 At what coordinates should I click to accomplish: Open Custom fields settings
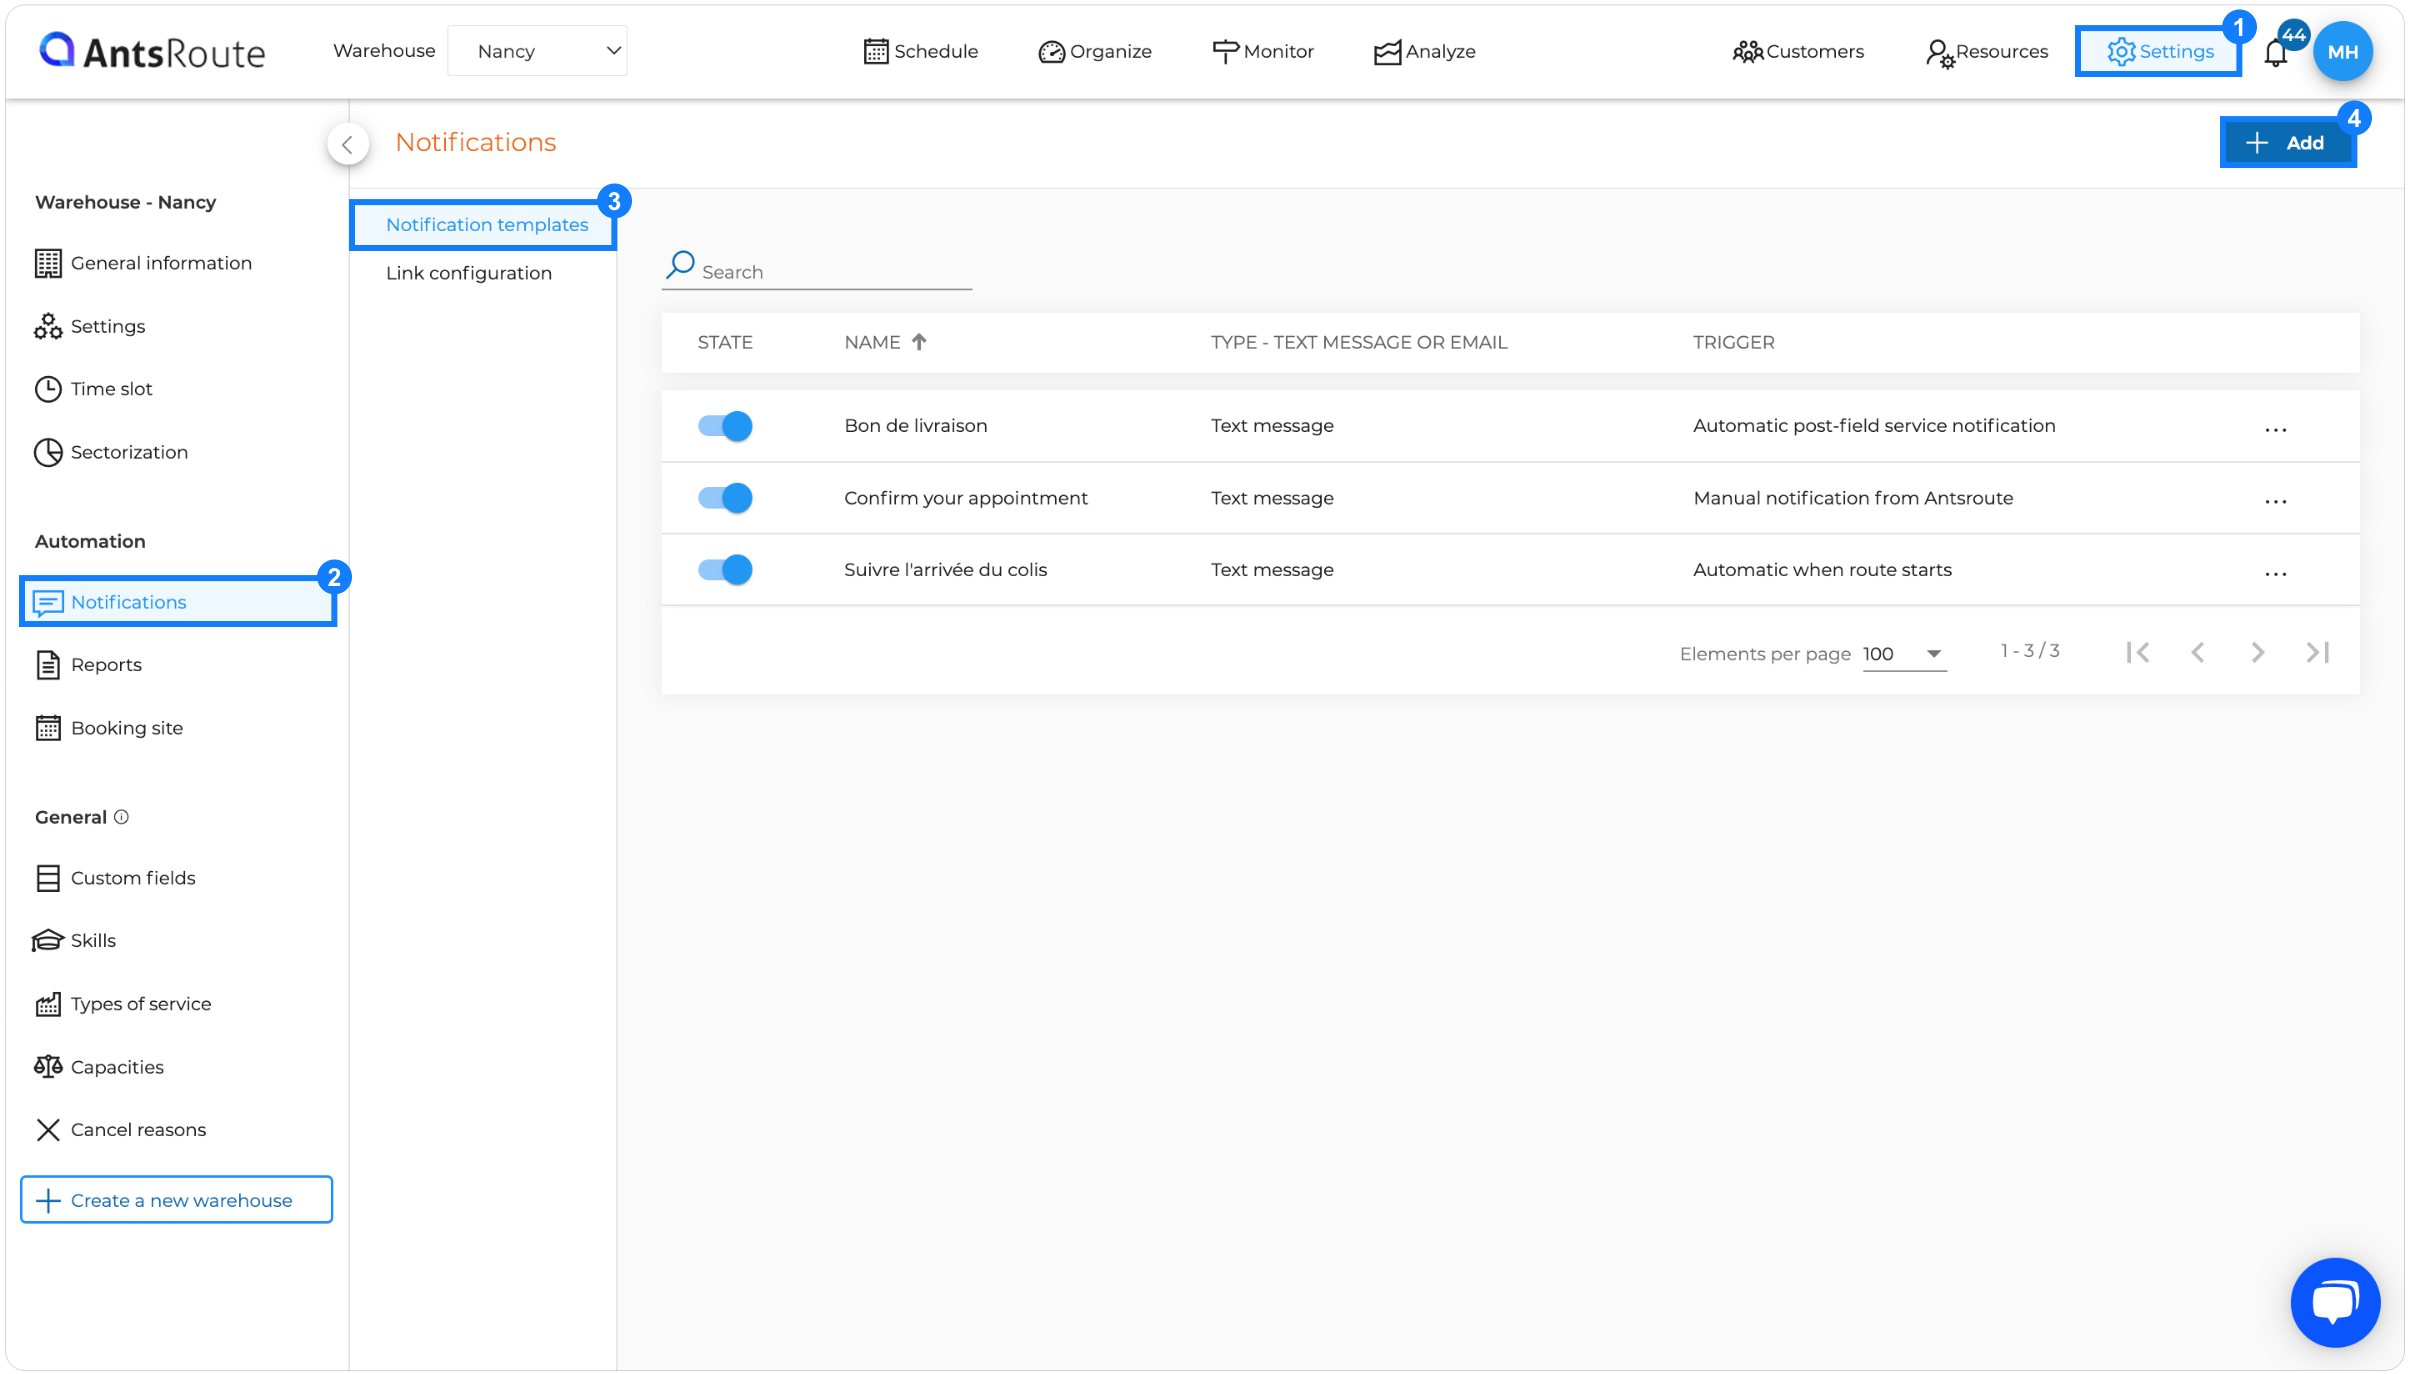115,878
